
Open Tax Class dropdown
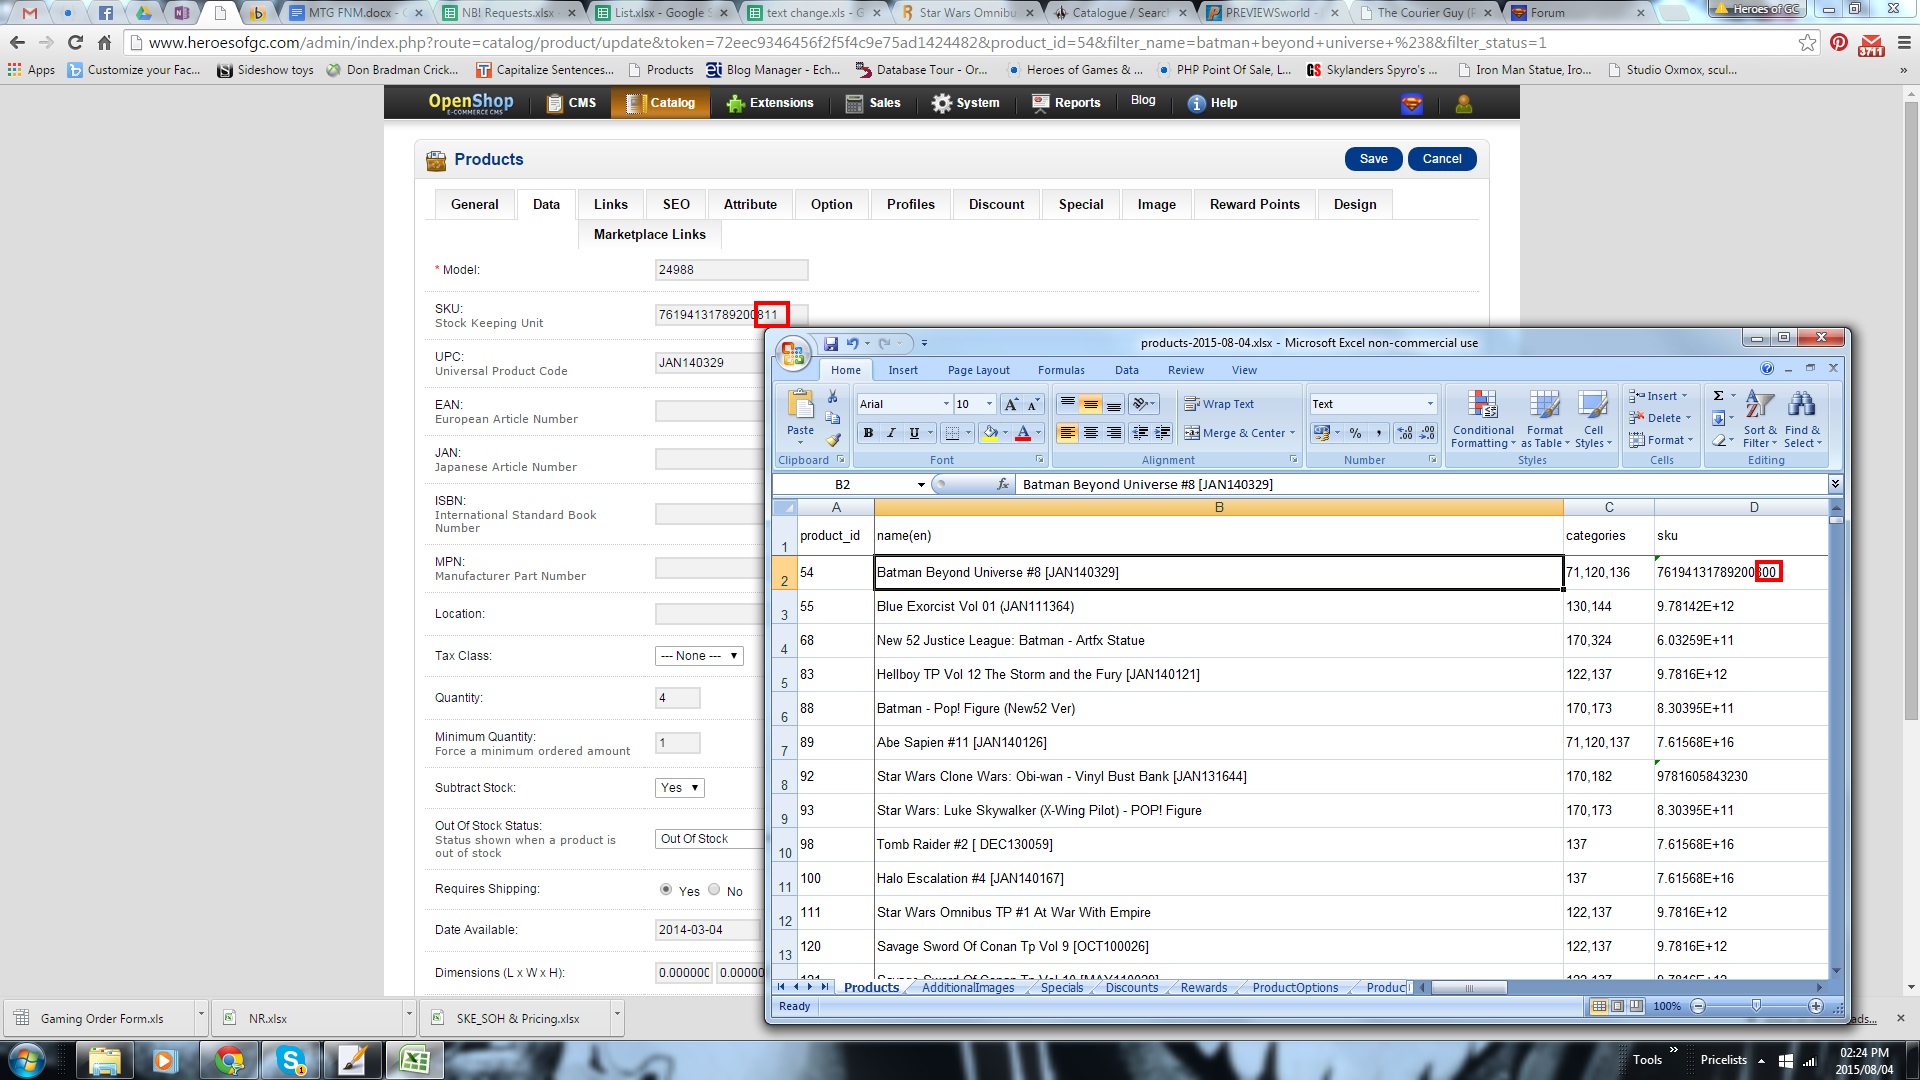[x=699, y=656]
